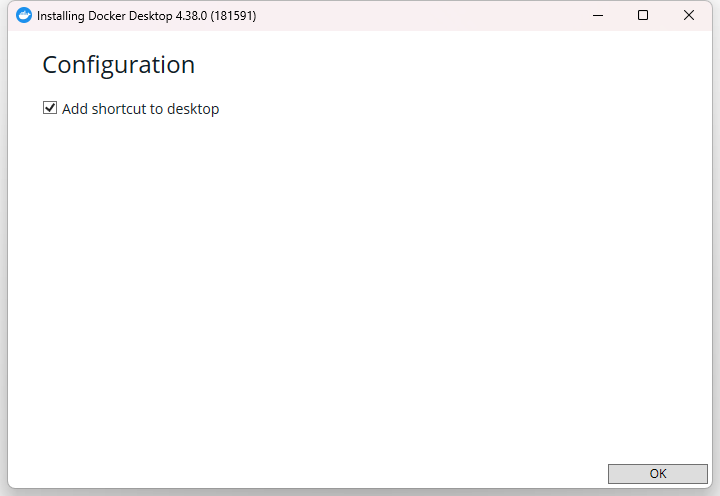Viewport: 720px width, 496px height.
Task: Close the Docker Desktop installer window
Action: pos(689,15)
